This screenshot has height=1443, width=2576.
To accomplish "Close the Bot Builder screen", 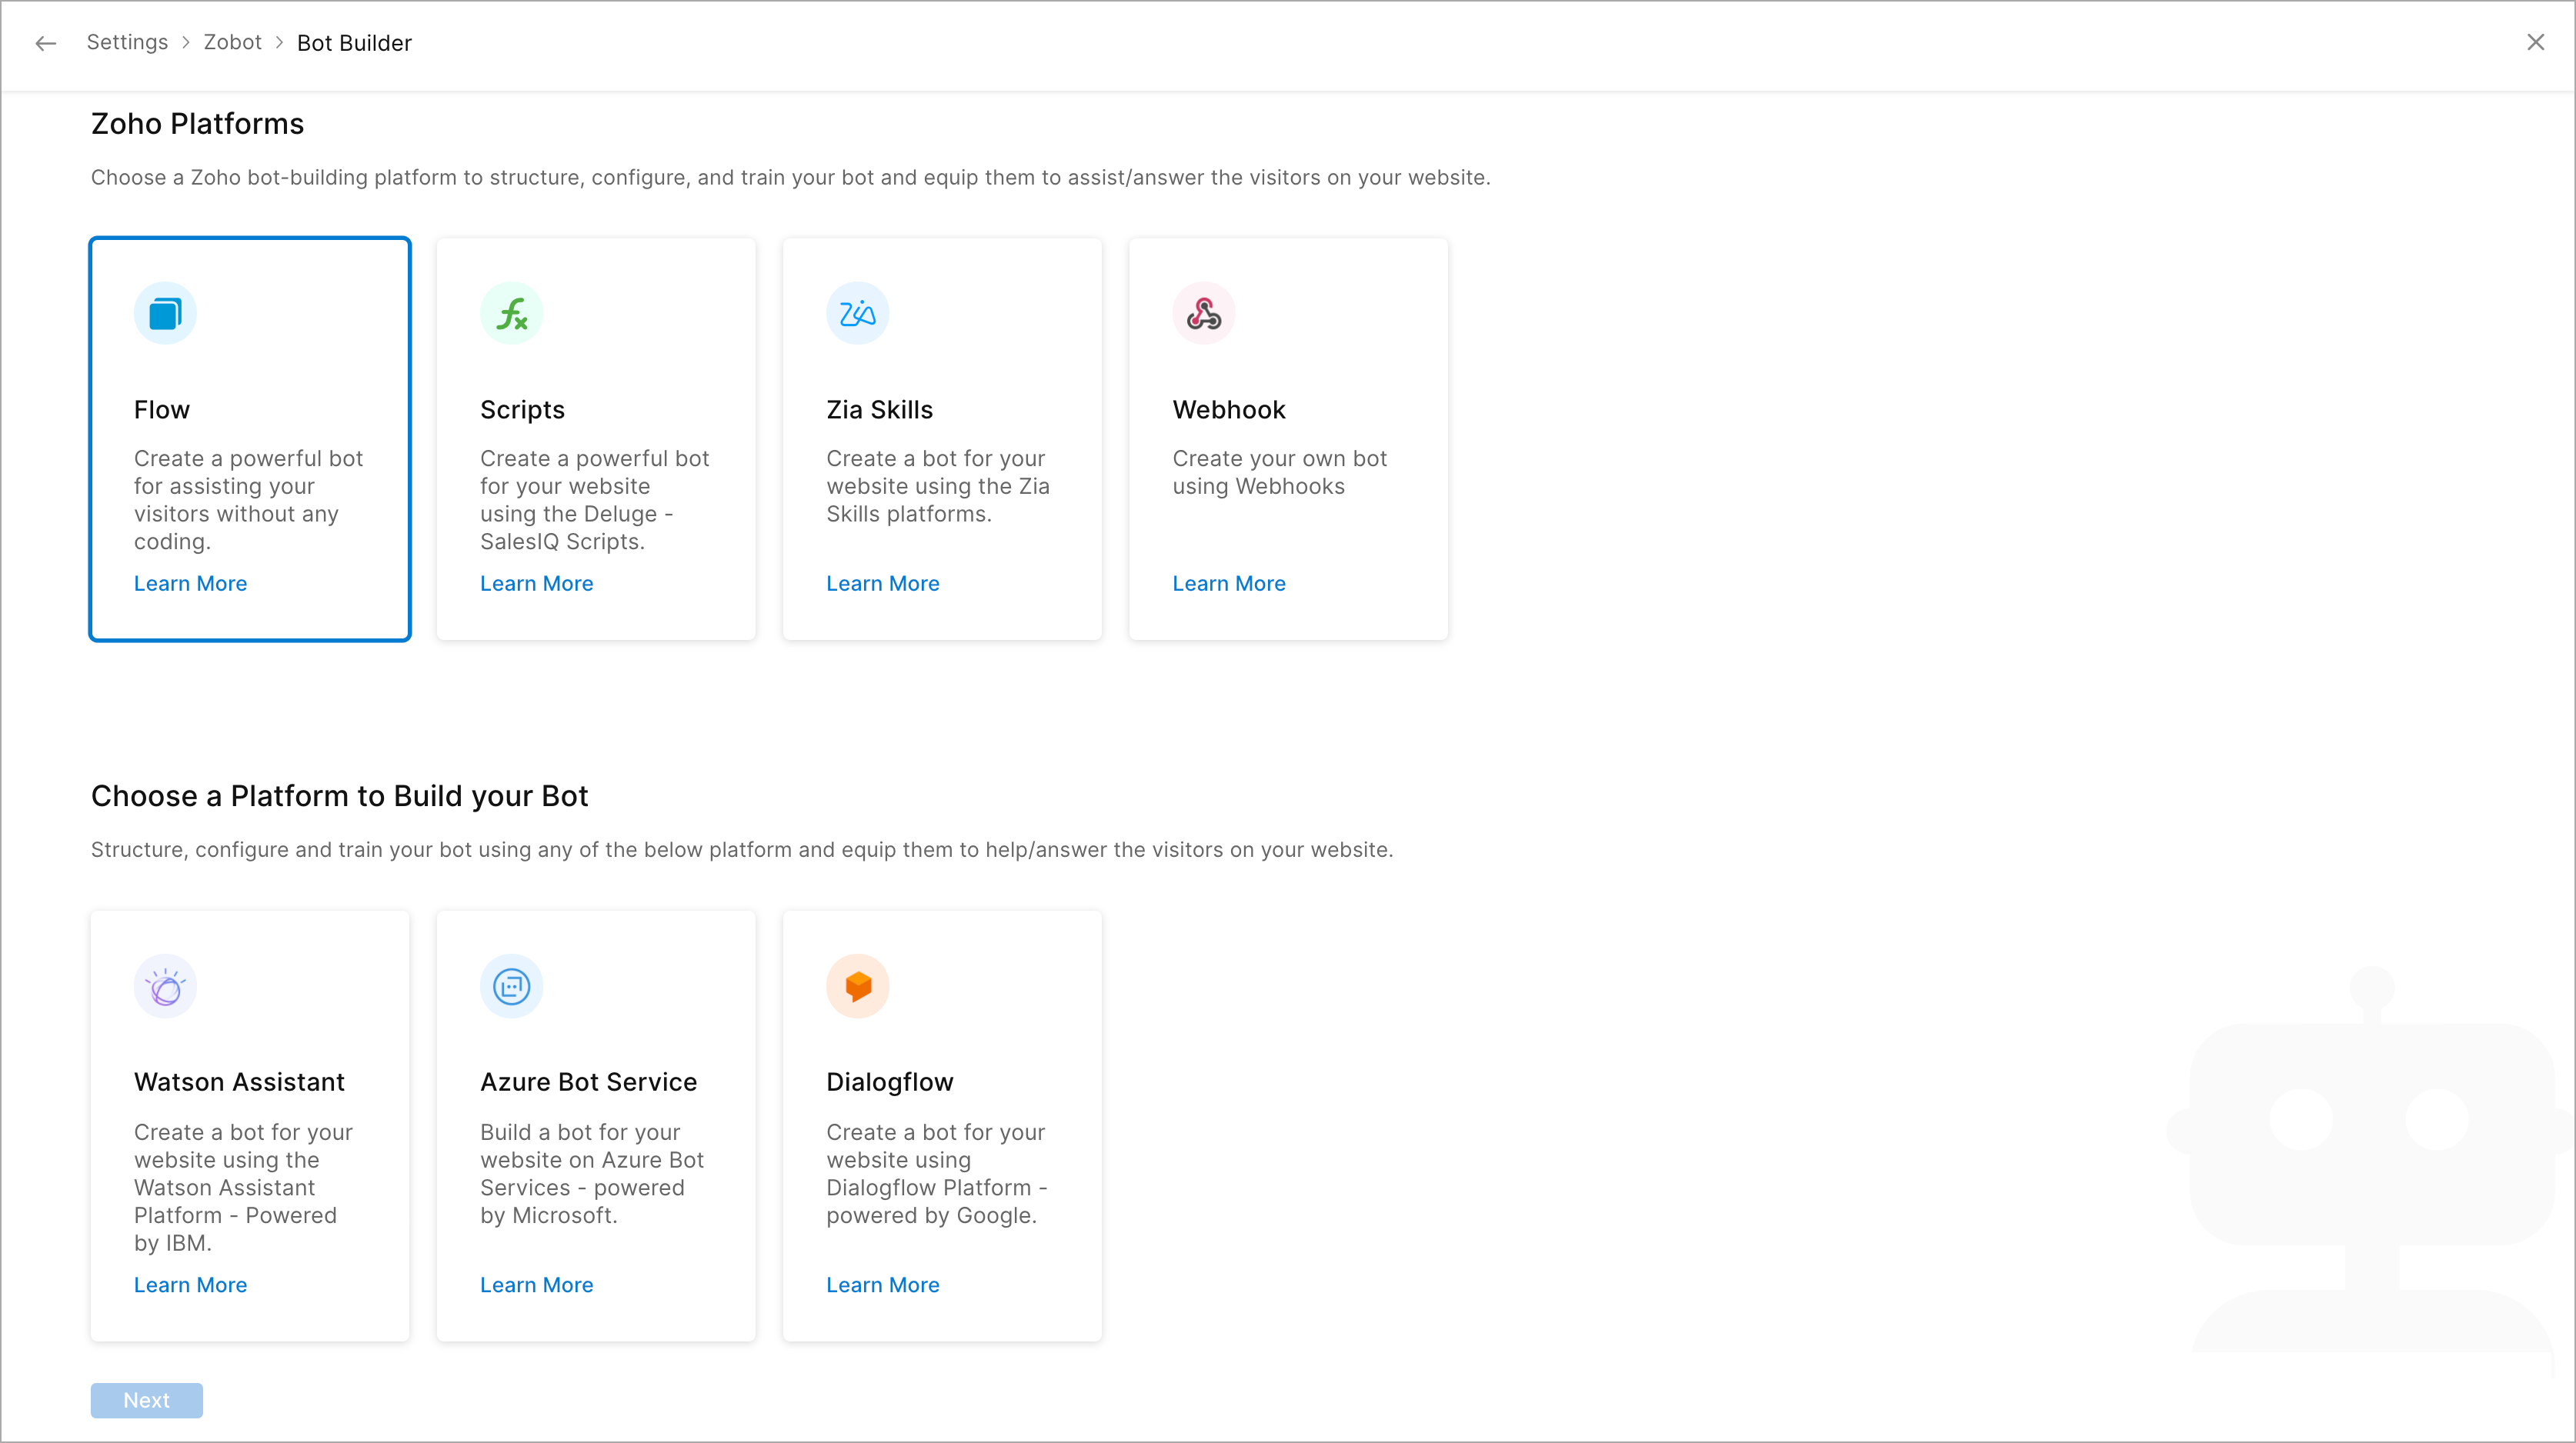I will pyautogui.click(x=2536, y=42).
